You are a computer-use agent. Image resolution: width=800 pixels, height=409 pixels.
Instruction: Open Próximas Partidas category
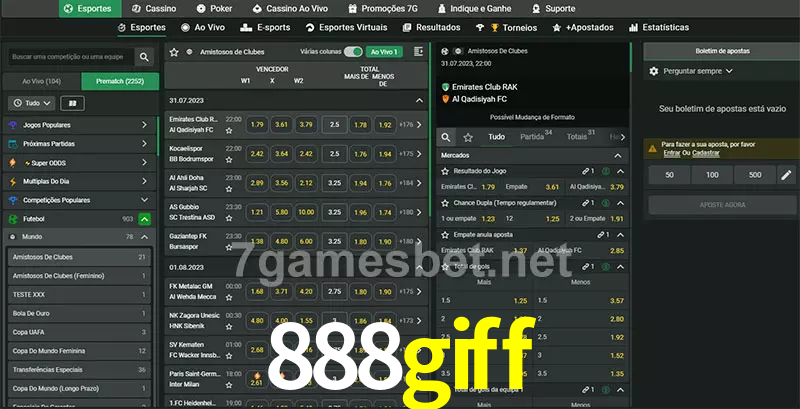(79, 144)
